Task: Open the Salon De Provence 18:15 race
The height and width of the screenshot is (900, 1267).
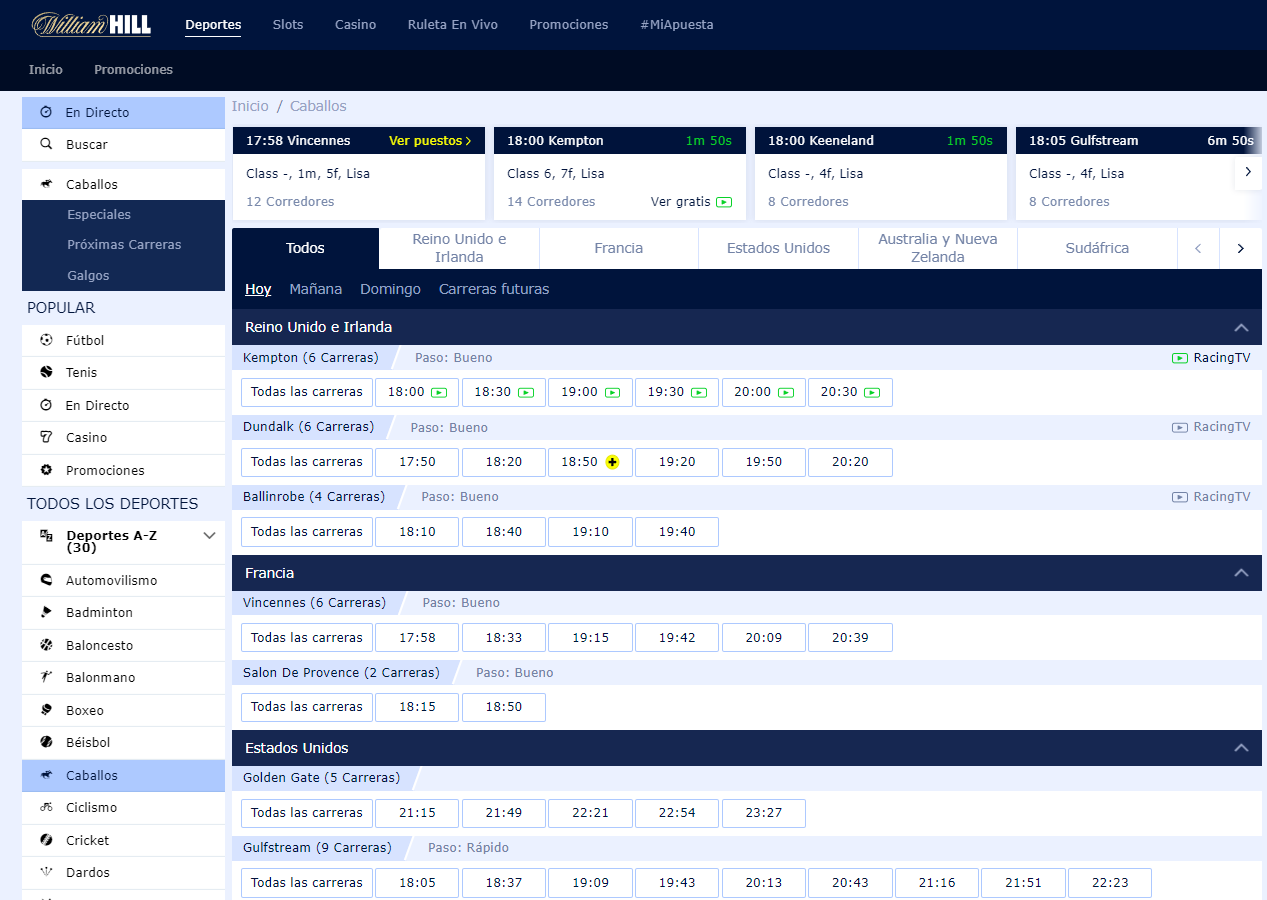Action: click(417, 707)
